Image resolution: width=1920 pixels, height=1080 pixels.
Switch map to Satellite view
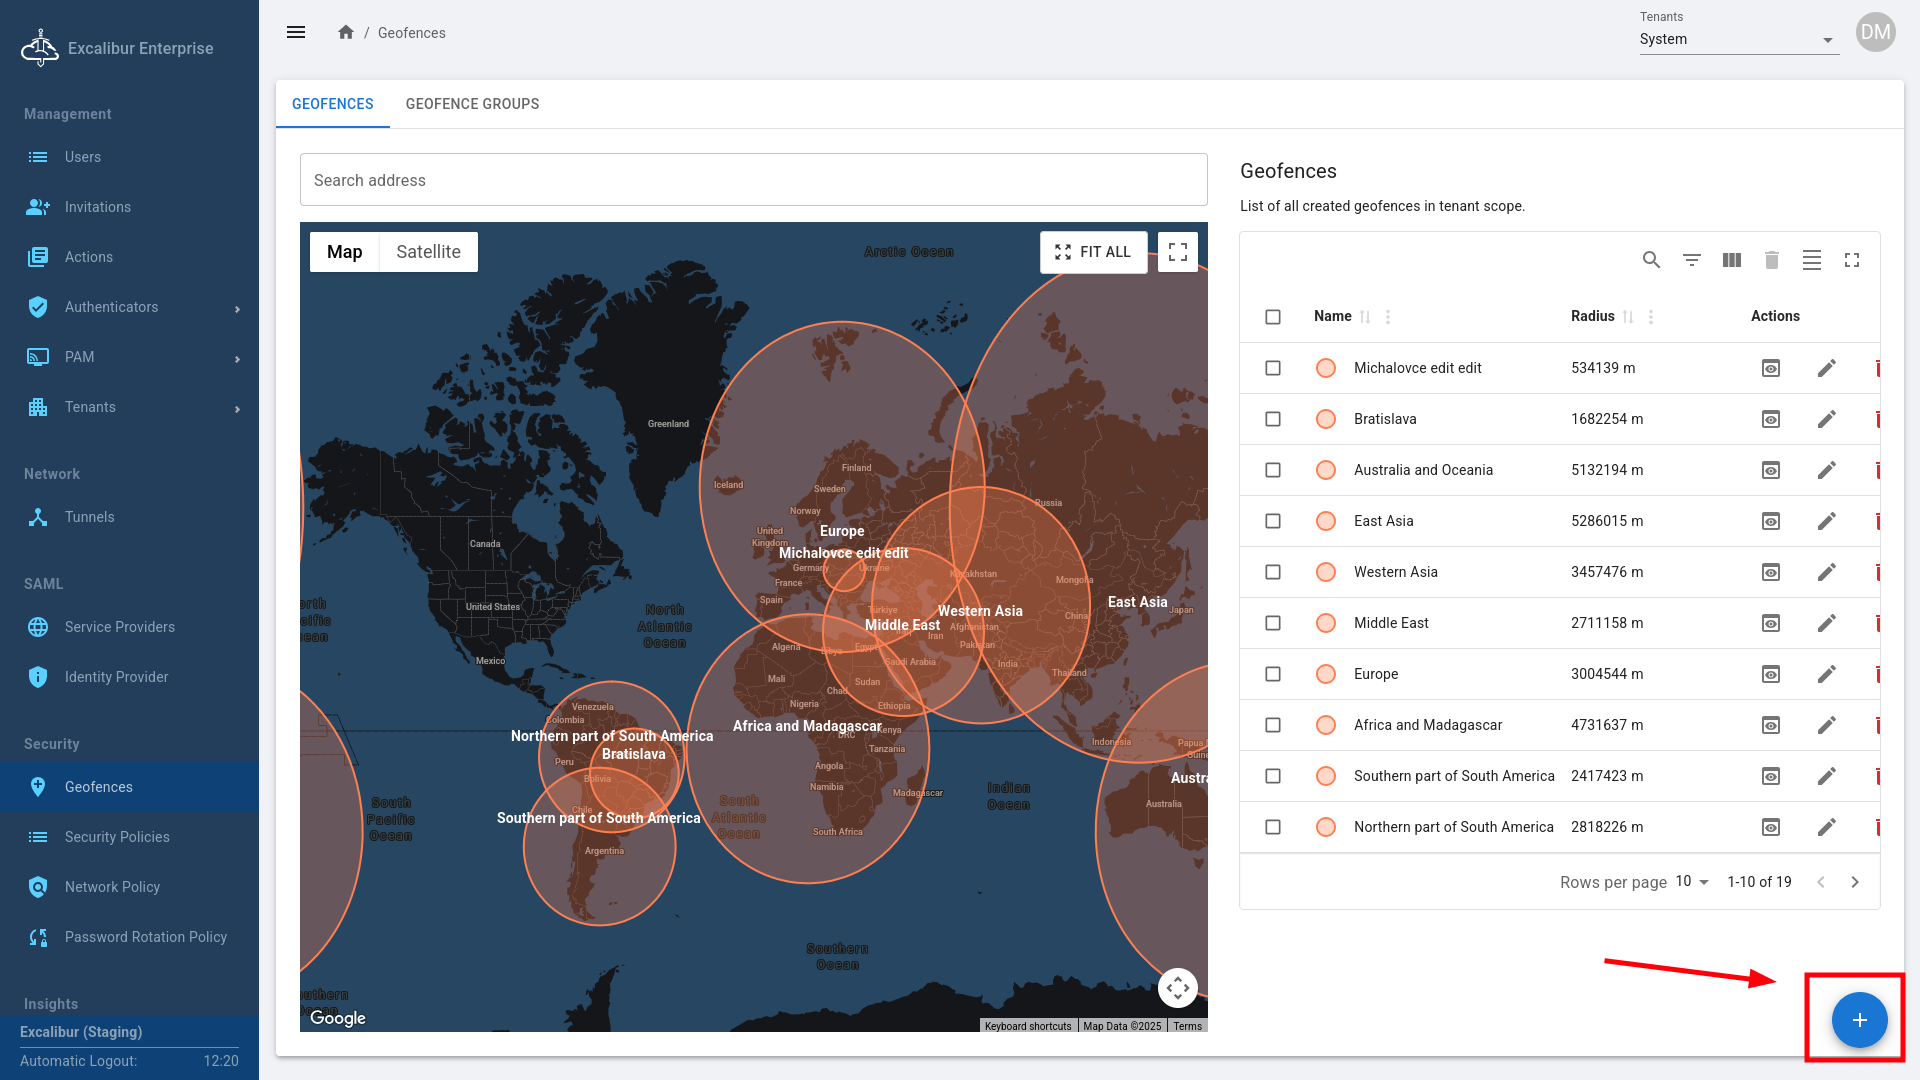click(x=428, y=252)
